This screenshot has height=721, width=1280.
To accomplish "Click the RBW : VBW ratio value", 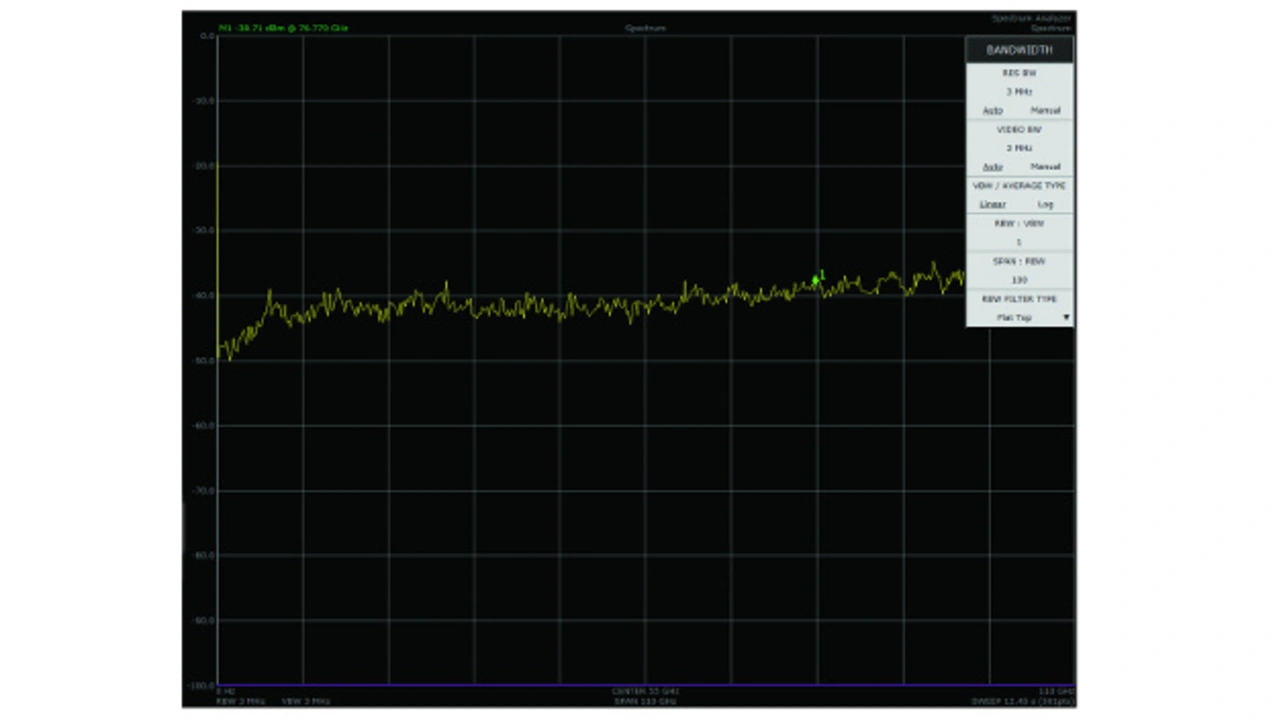I will pyautogui.click(x=1019, y=242).
